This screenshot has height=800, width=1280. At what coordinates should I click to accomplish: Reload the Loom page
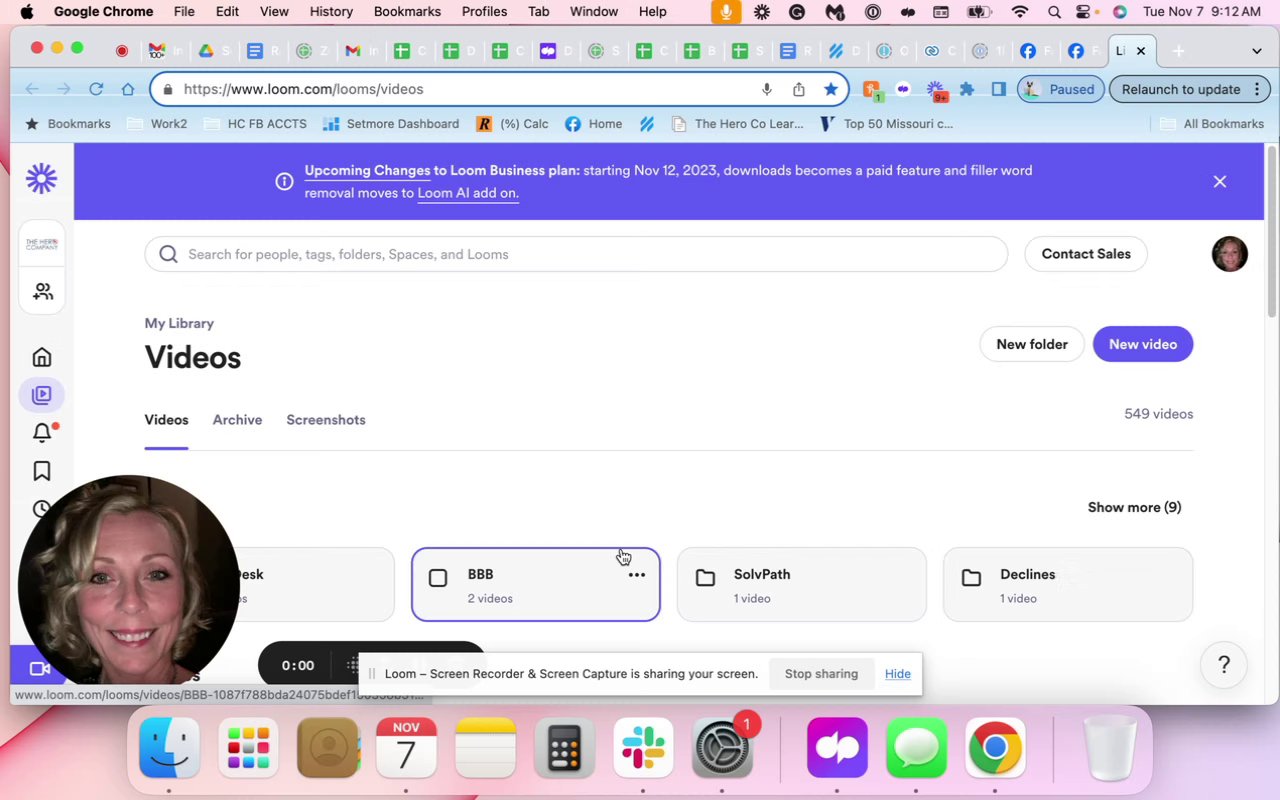coord(96,89)
